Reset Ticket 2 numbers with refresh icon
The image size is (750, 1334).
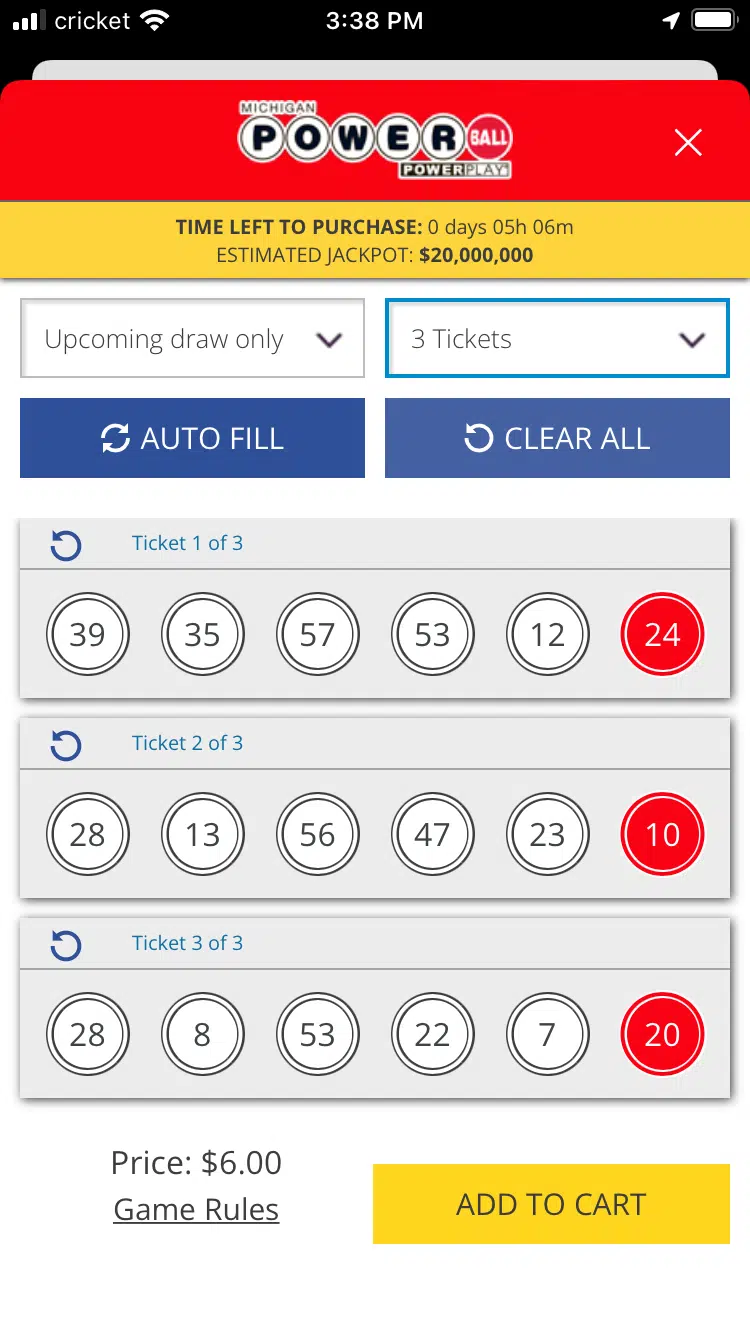click(66, 745)
